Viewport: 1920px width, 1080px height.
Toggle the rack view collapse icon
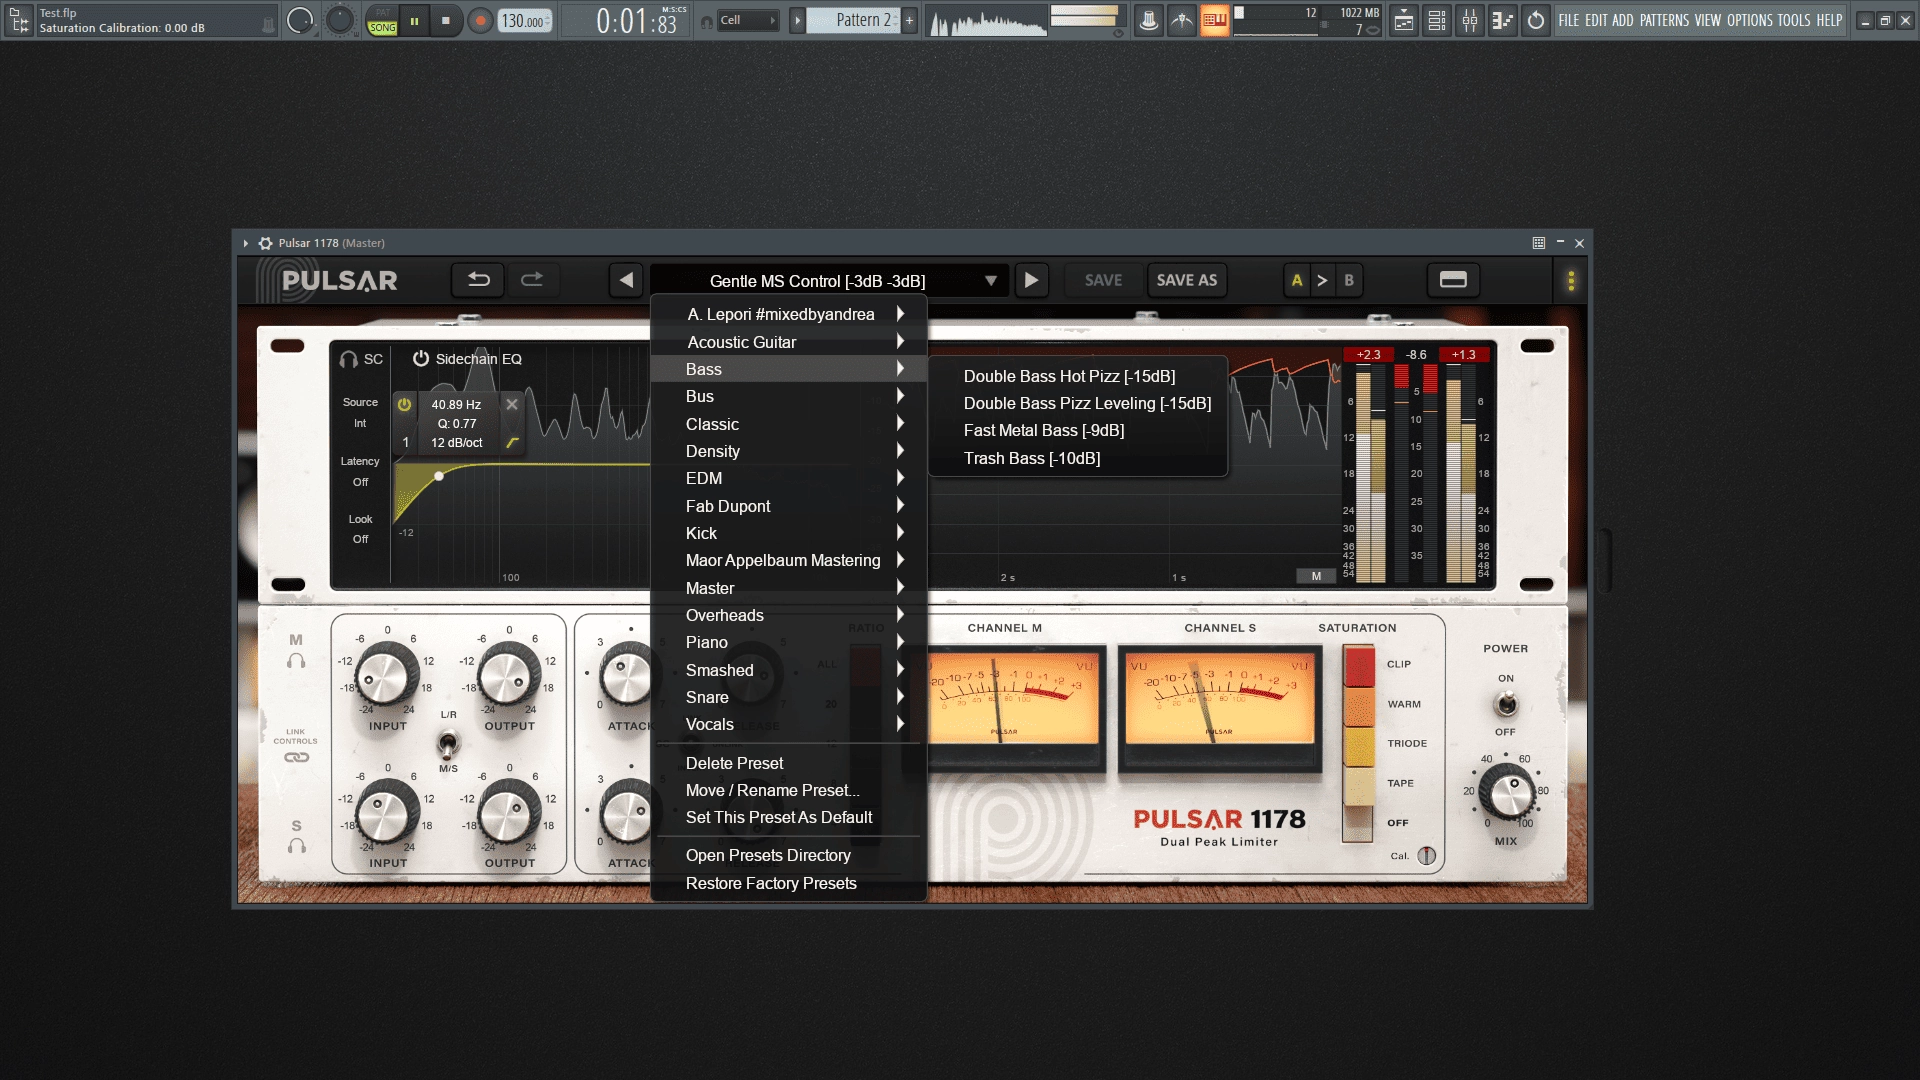click(1453, 280)
